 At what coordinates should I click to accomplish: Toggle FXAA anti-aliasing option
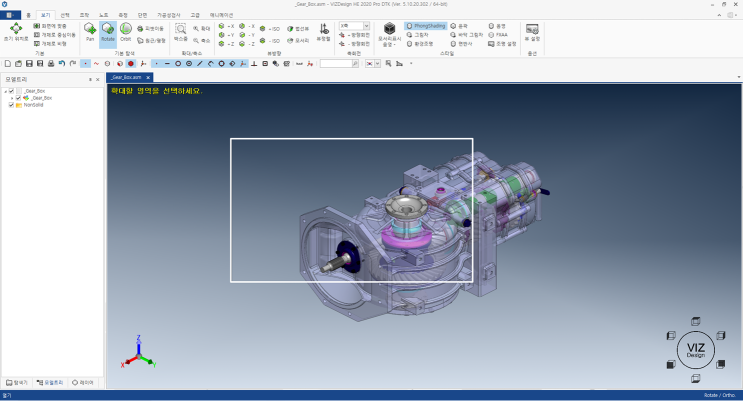pos(498,35)
